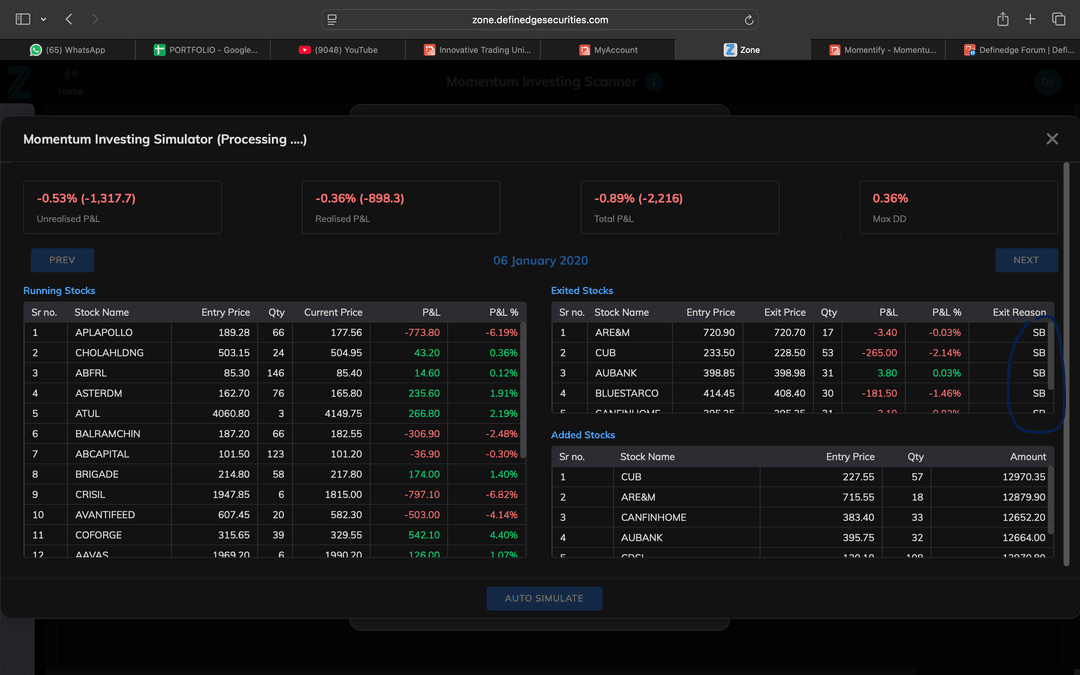This screenshot has width=1080, height=675.
Task: Click CANFINHOME in Added Stocks
Action: point(653,517)
